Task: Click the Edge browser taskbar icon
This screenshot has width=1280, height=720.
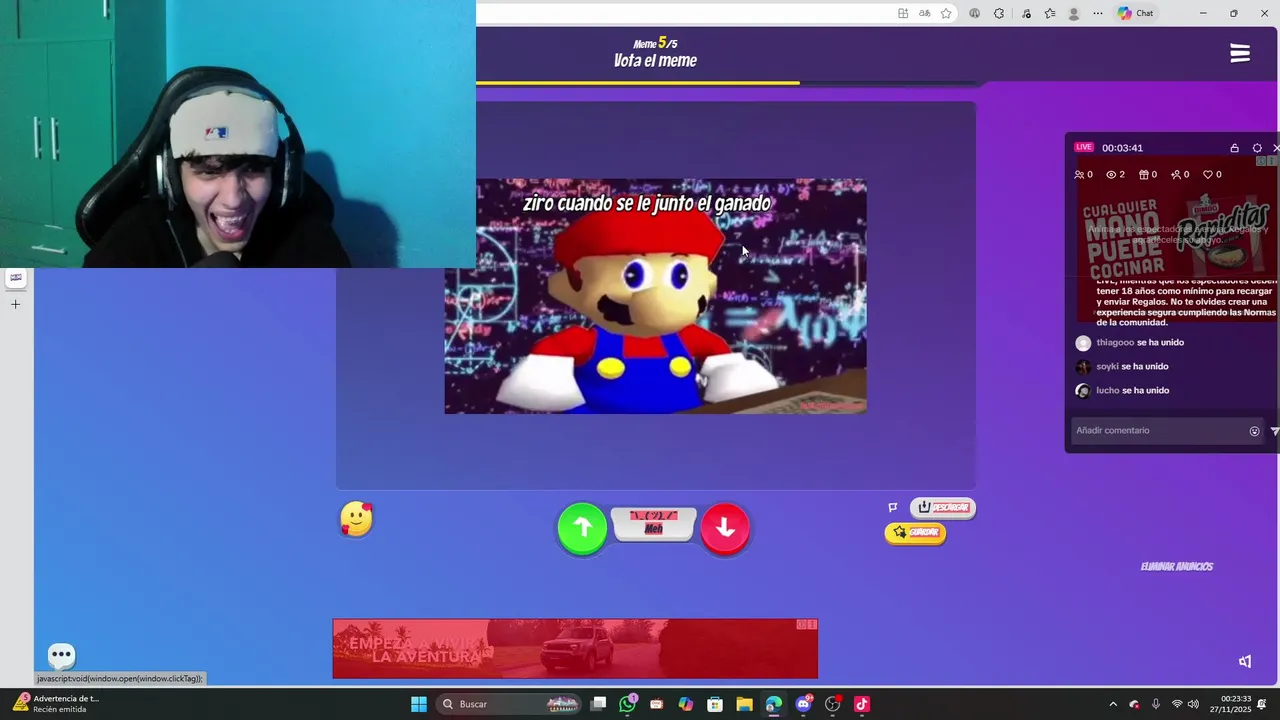Action: (x=774, y=704)
